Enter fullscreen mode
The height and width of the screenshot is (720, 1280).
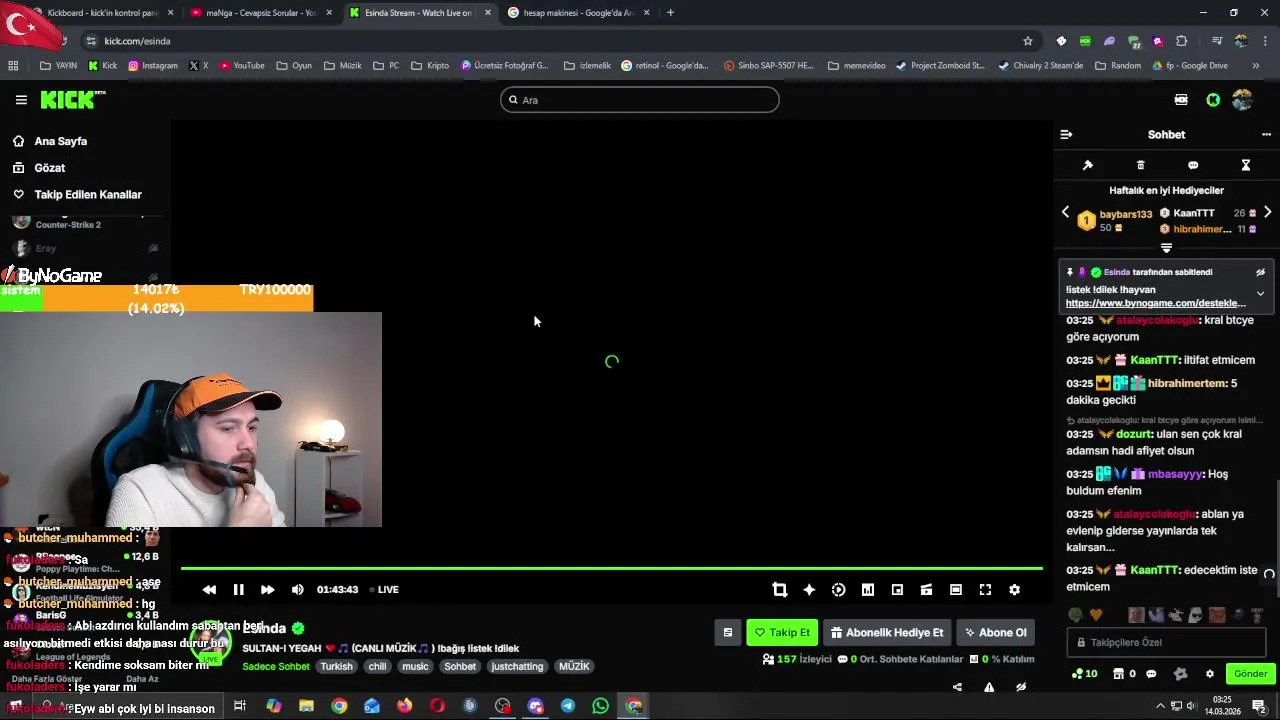coord(985,590)
